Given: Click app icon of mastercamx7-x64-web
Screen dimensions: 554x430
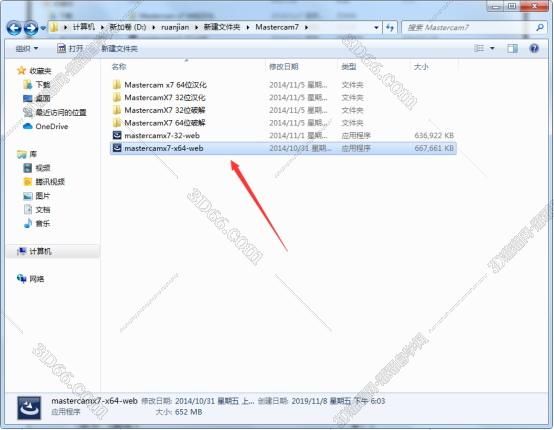Looking at the screenshot, I should click(117, 148).
